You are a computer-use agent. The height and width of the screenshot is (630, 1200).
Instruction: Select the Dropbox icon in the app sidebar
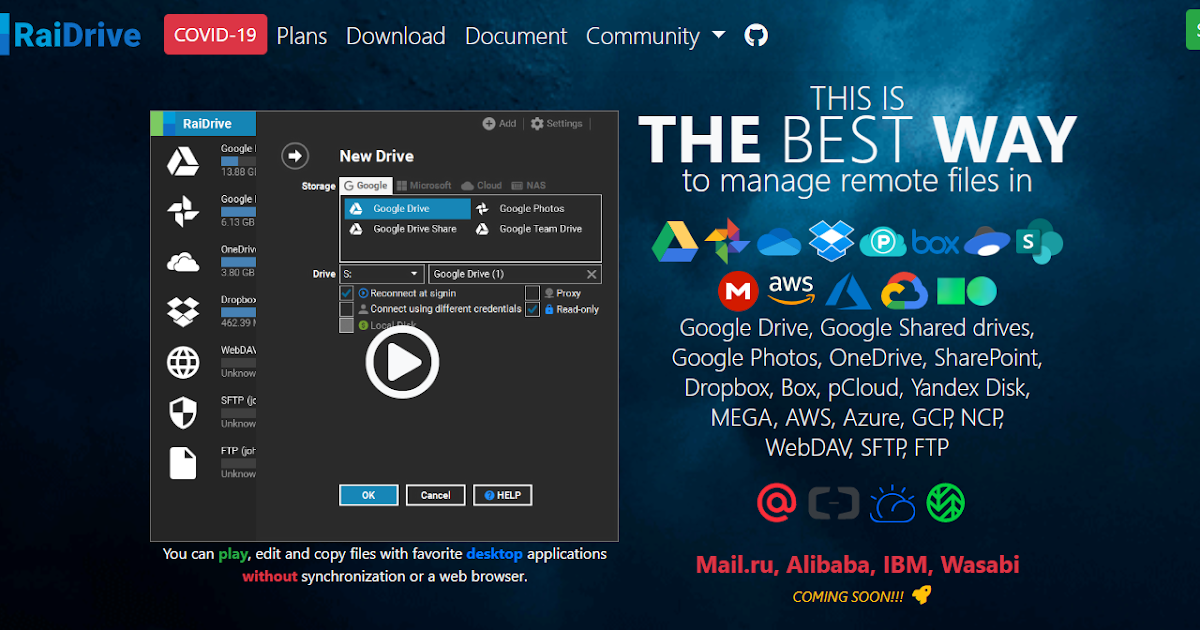[183, 311]
